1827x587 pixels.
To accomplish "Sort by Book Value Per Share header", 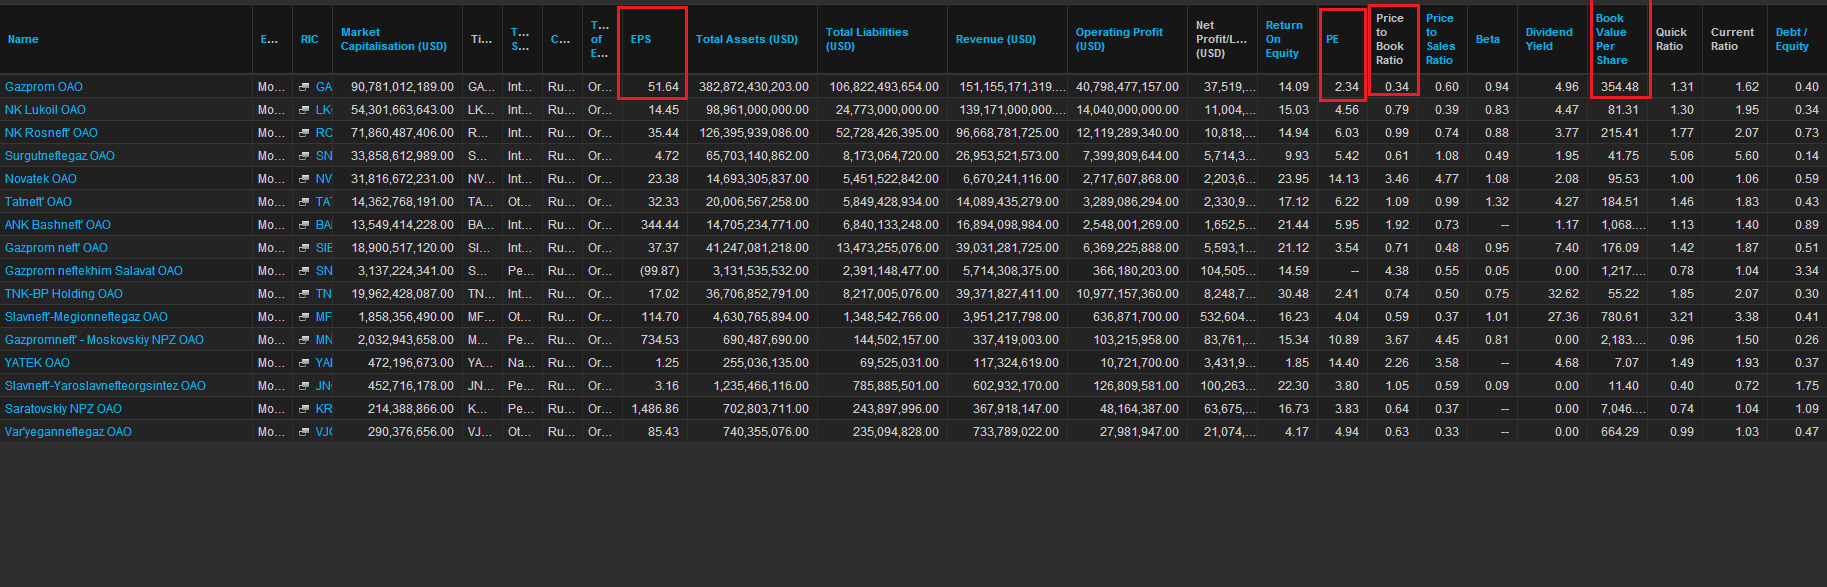I will click(1611, 40).
